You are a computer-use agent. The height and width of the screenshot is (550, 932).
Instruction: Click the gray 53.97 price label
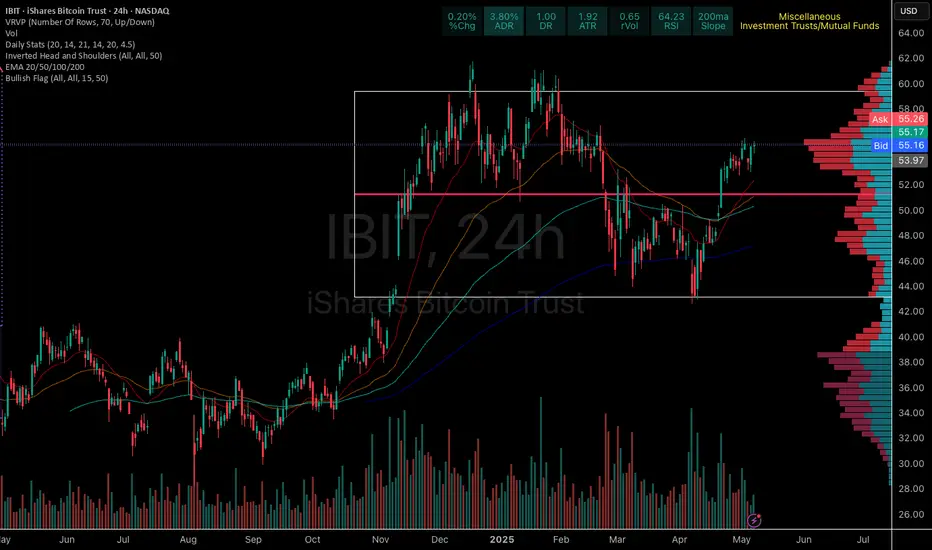point(910,161)
